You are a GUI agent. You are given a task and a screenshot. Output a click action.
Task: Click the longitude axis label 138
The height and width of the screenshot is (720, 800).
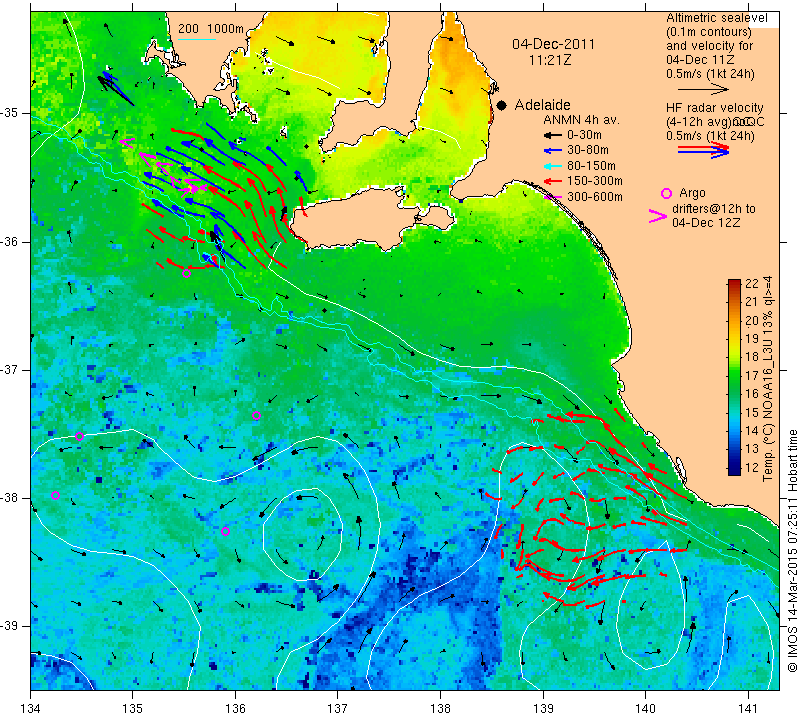[x=440, y=709]
